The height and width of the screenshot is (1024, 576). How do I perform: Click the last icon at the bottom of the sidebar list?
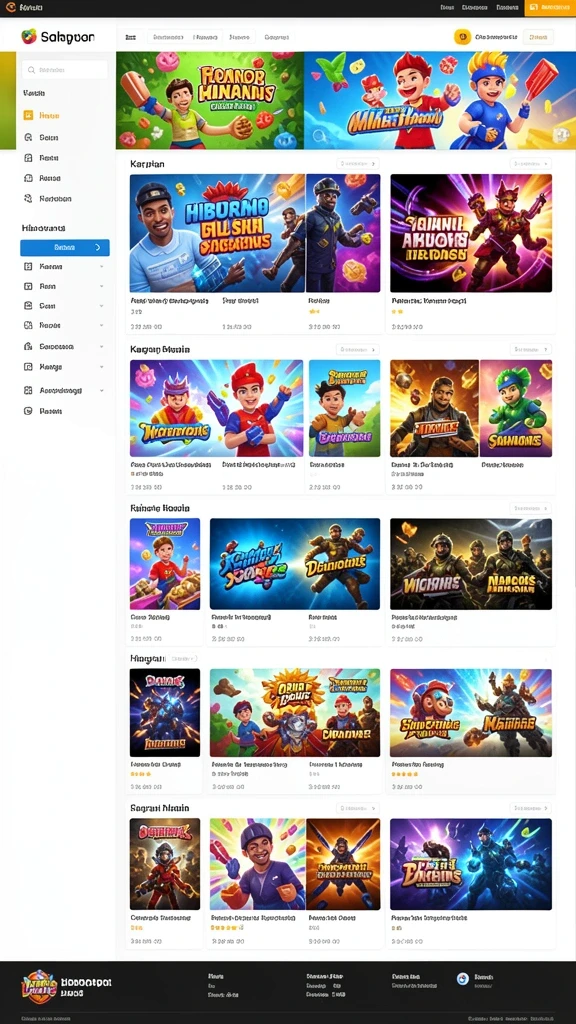(x=28, y=411)
